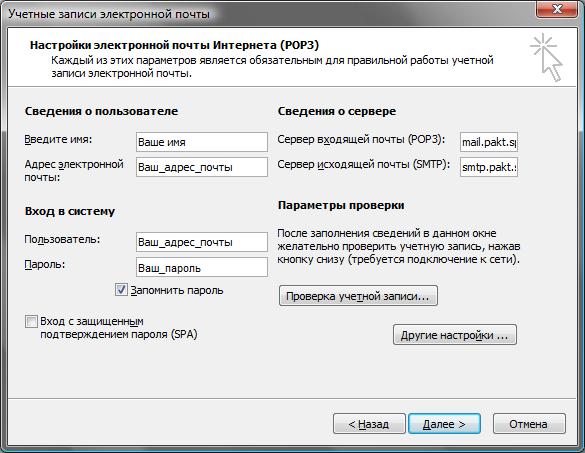Viewport: 585px width, 453px height.
Task: Toggle the Запомнить пароль checkbox
Action: tap(121, 290)
